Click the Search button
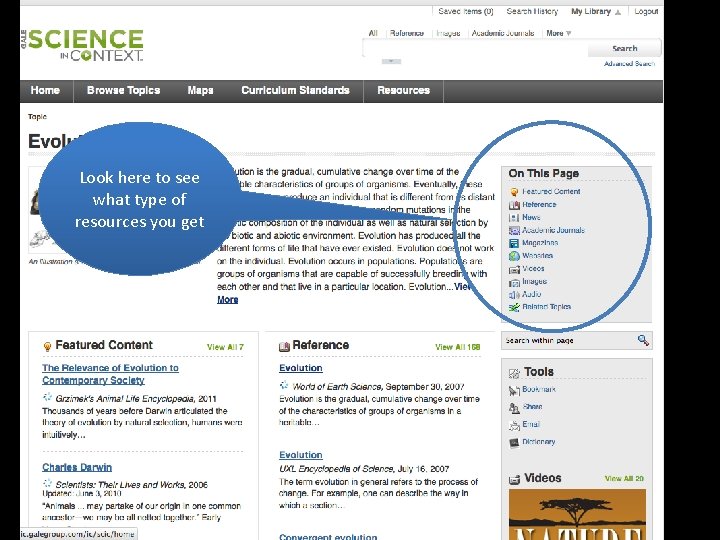Viewport: 720px width, 540px height. pyautogui.click(x=624, y=48)
